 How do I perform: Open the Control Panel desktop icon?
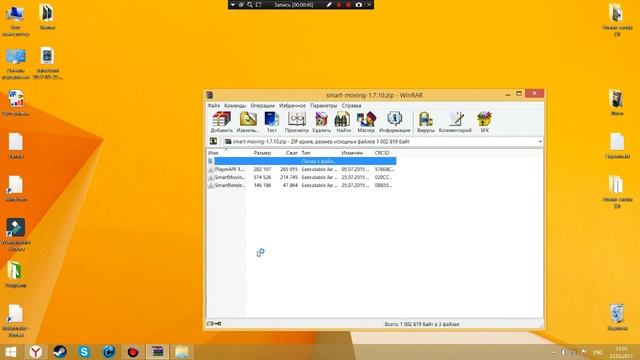(16, 64)
